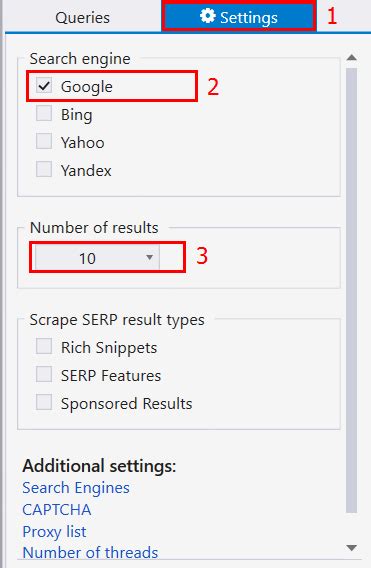Click the empty field beside results dropdown

[171, 258]
